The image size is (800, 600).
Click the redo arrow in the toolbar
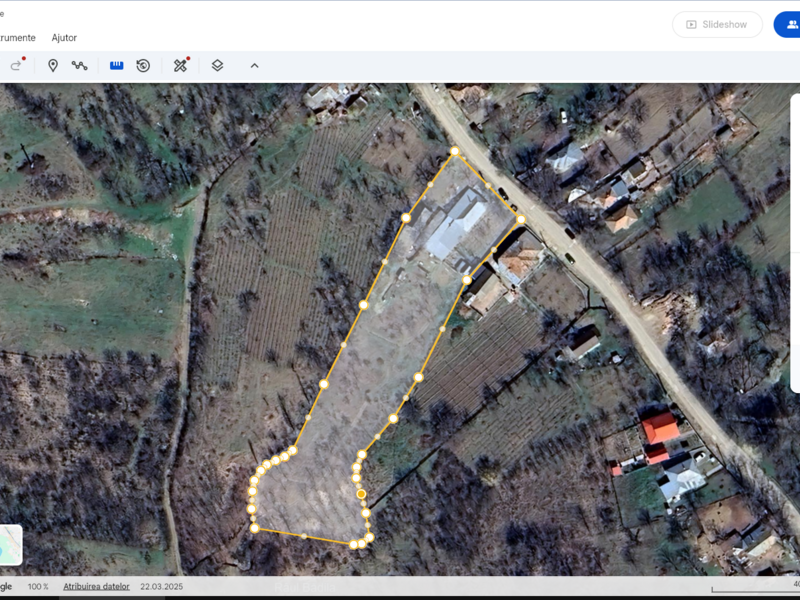coord(16,65)
